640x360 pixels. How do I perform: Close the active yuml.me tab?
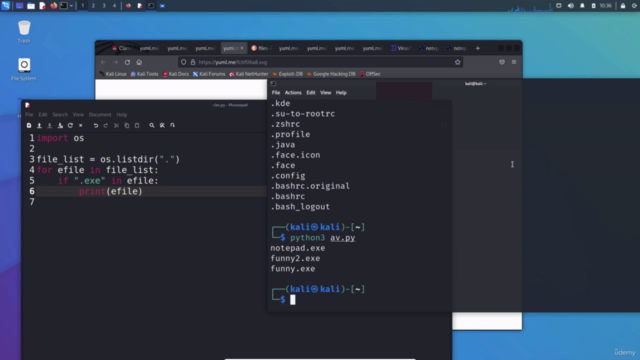(x=242, y=48)
